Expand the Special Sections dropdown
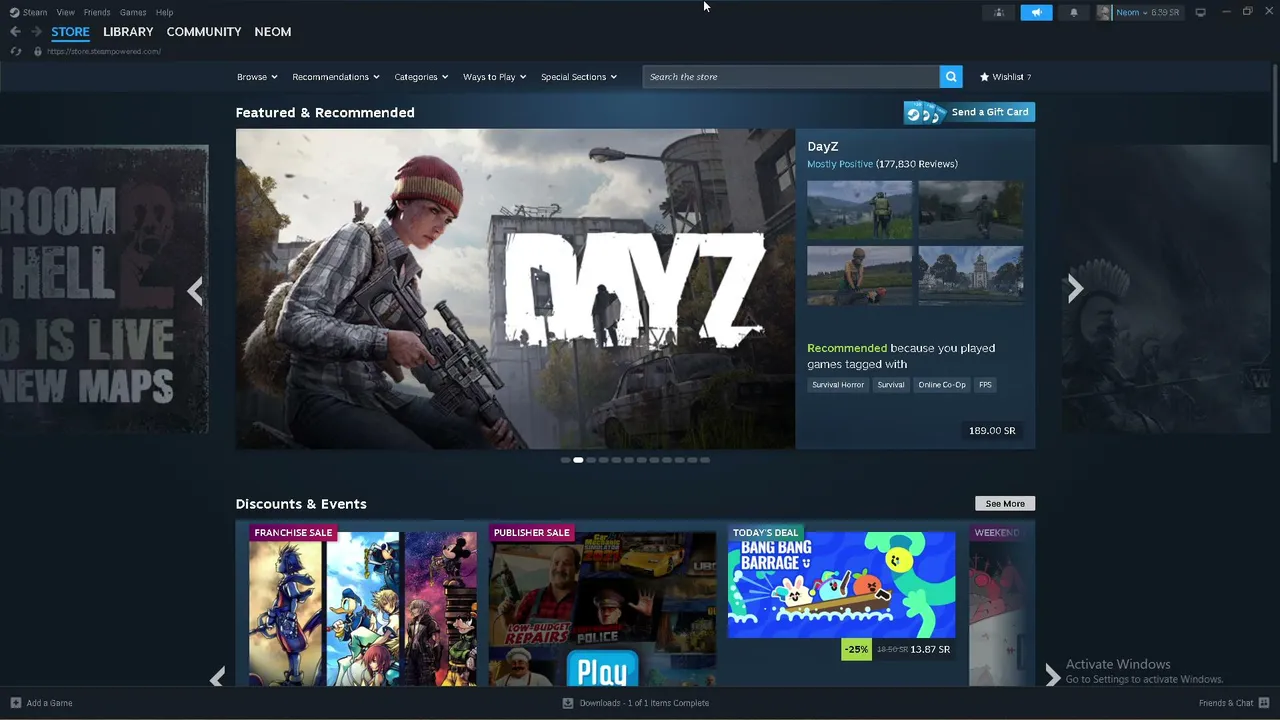Image resolution: width=1280 pixels, height=720 pixels. [x=579, y=77]
